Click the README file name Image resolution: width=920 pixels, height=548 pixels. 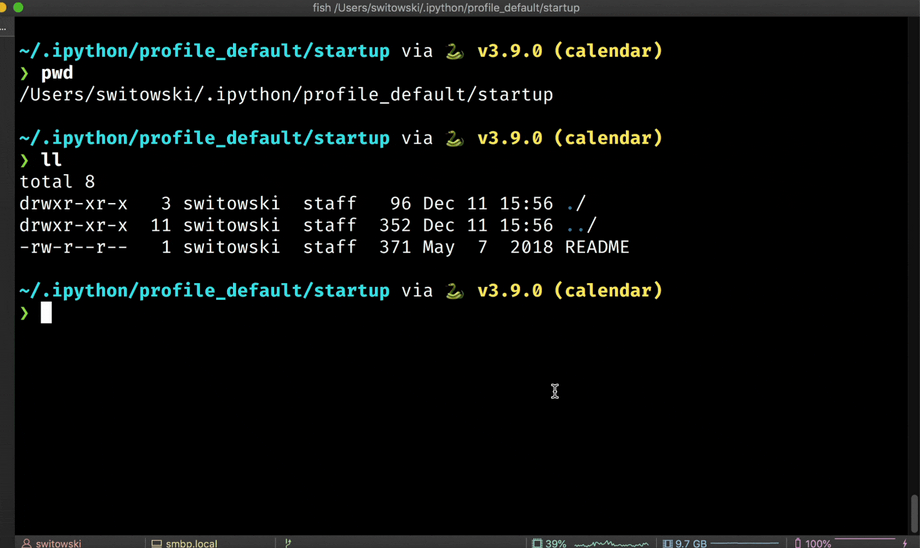pos(597,247)
